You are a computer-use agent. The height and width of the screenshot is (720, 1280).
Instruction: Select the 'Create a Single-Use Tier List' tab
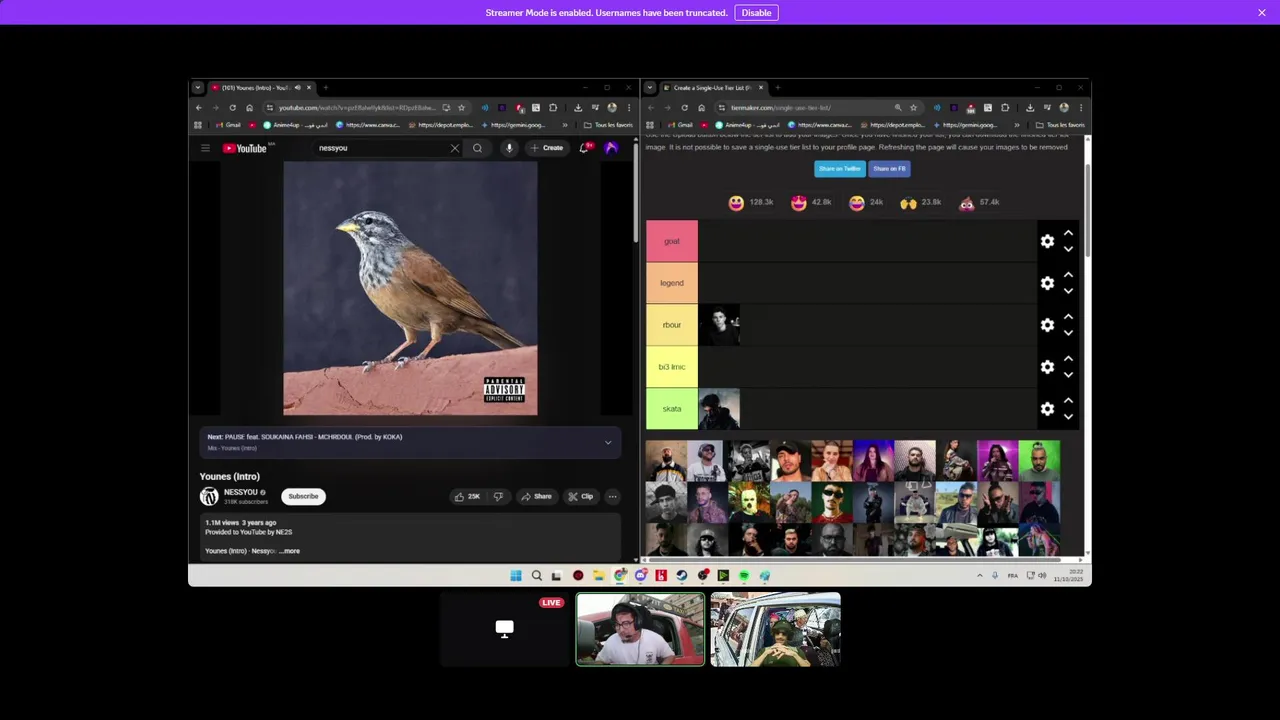712,88
